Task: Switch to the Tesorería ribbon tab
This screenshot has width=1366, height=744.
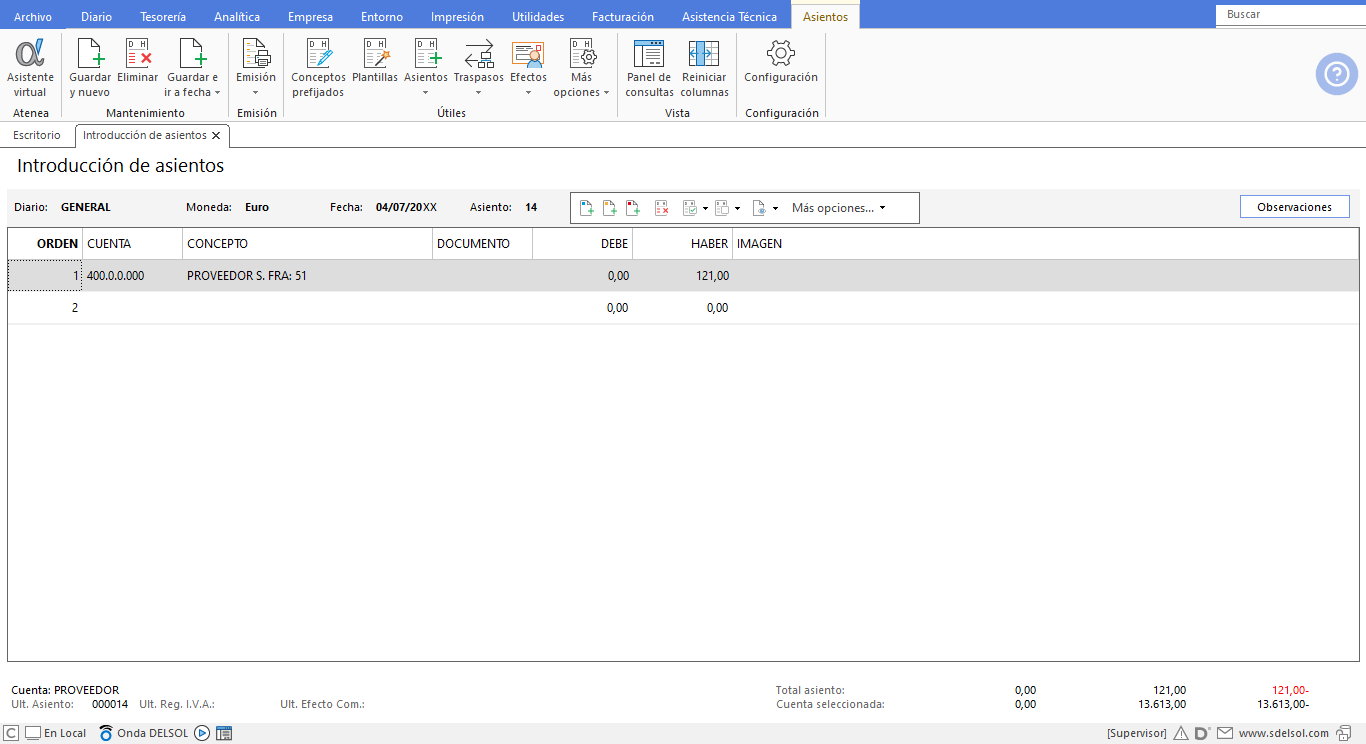Action: [163, 17]
